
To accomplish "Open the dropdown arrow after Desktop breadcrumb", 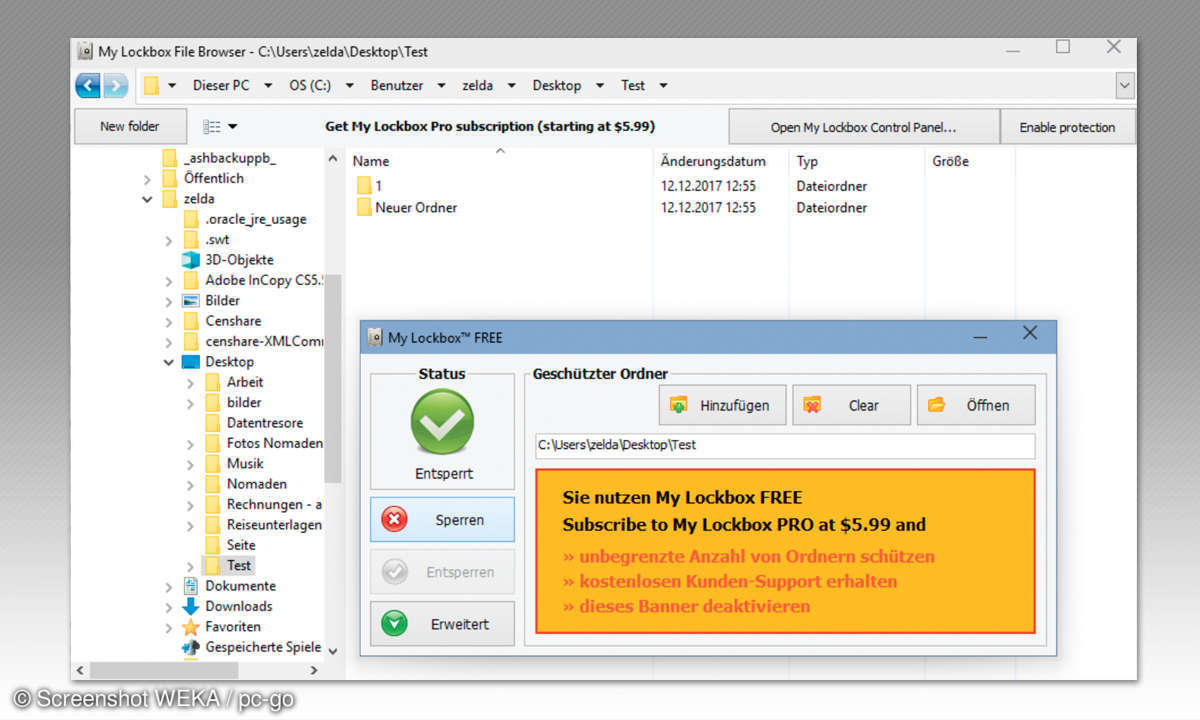I will 600,86.
